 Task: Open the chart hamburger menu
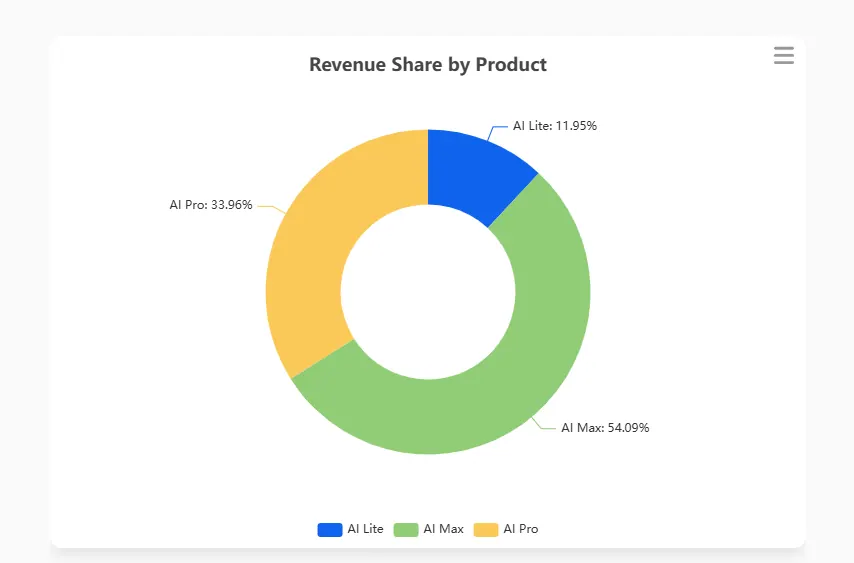point(783,56)
